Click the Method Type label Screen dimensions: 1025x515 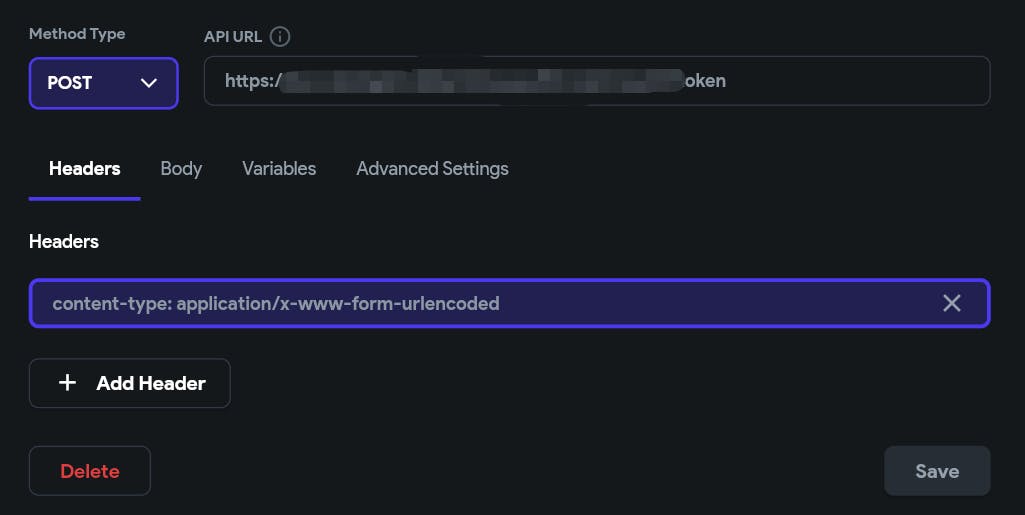coord(77,34)
